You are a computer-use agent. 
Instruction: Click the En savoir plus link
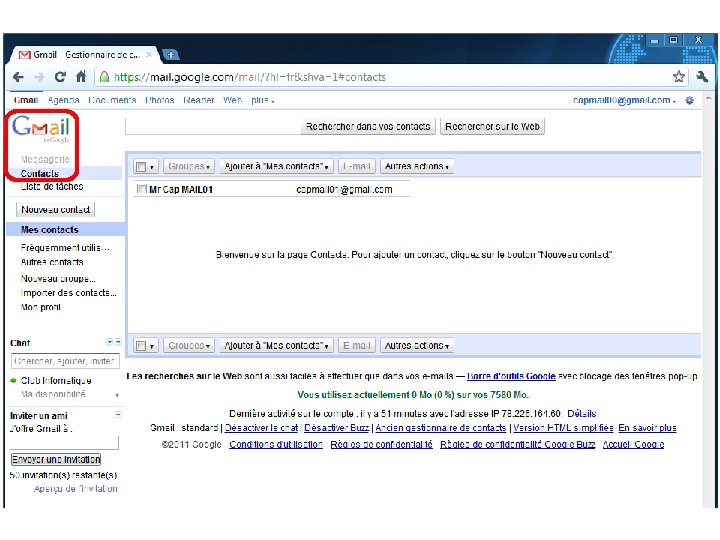click(647, 428)
